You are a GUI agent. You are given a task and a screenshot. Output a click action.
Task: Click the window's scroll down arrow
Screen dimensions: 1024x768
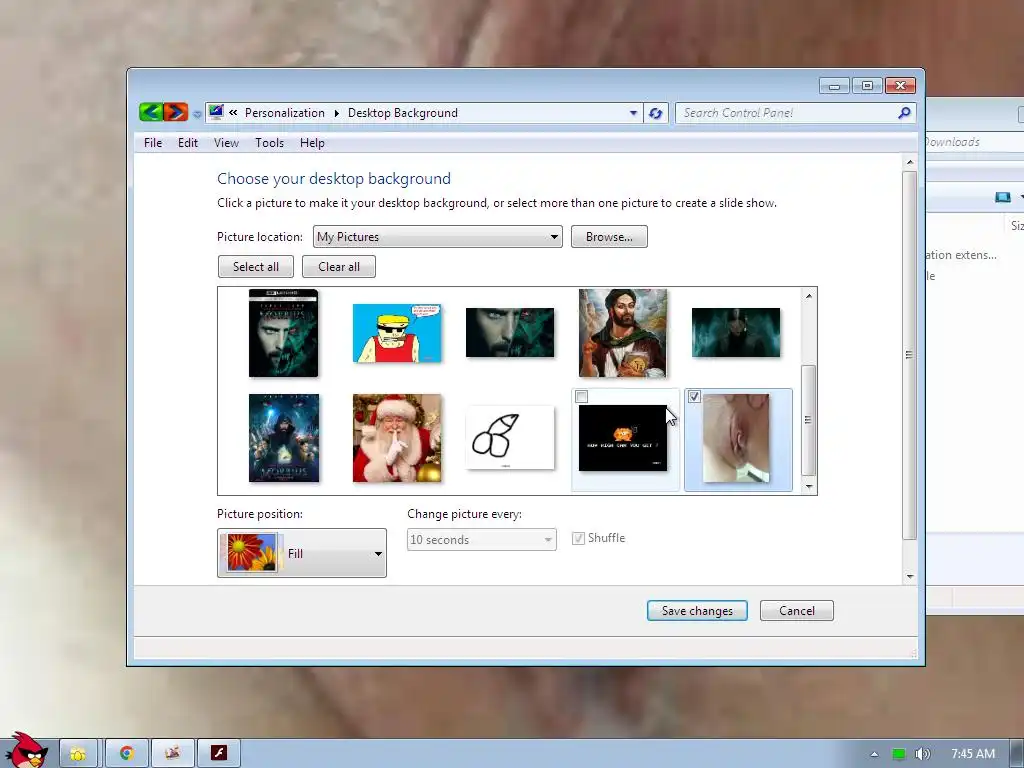pos(910,577)
